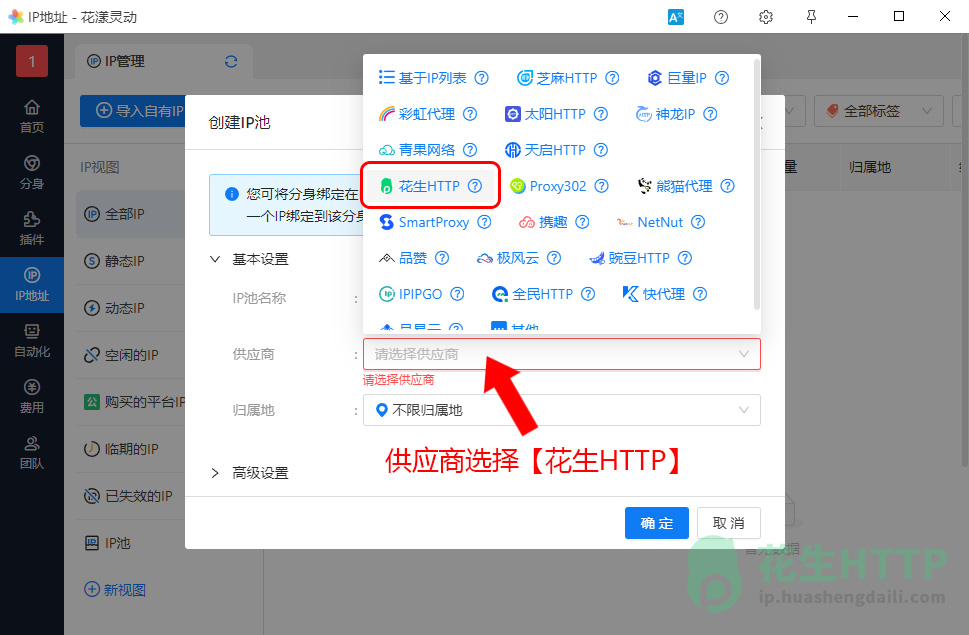Open the 全部标签 tag filter dropdown

click(878, 111)
